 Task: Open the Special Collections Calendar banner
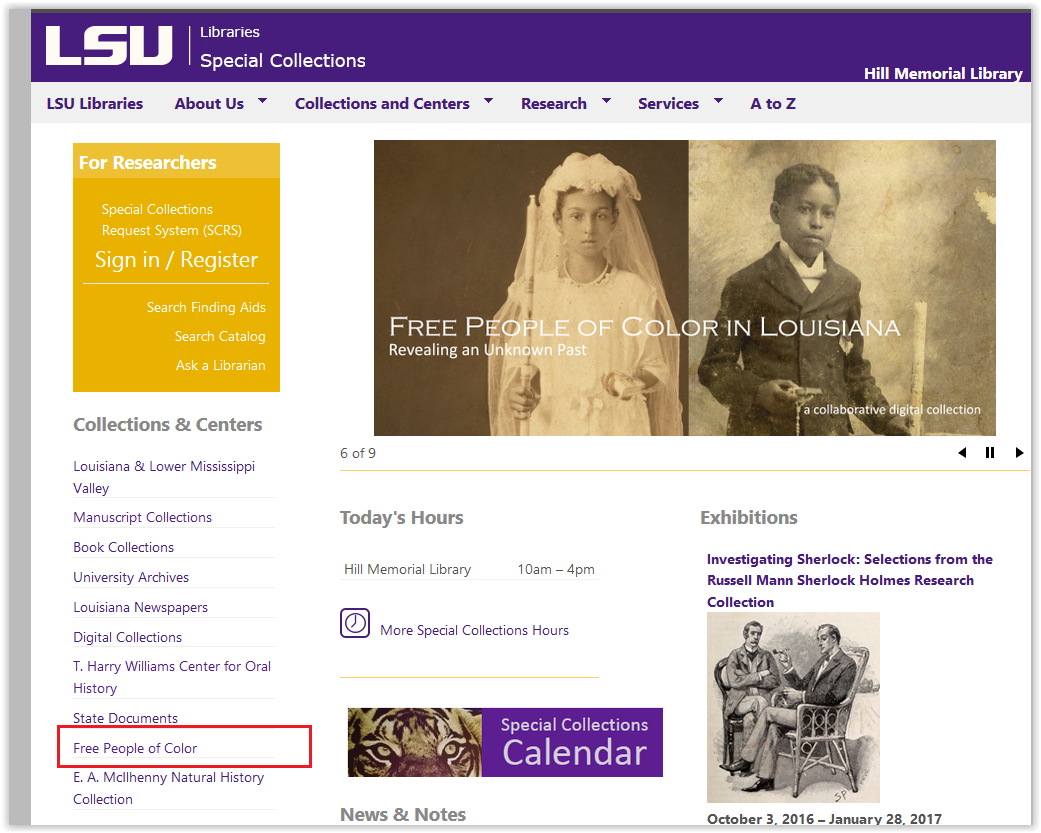coord(505,742)
